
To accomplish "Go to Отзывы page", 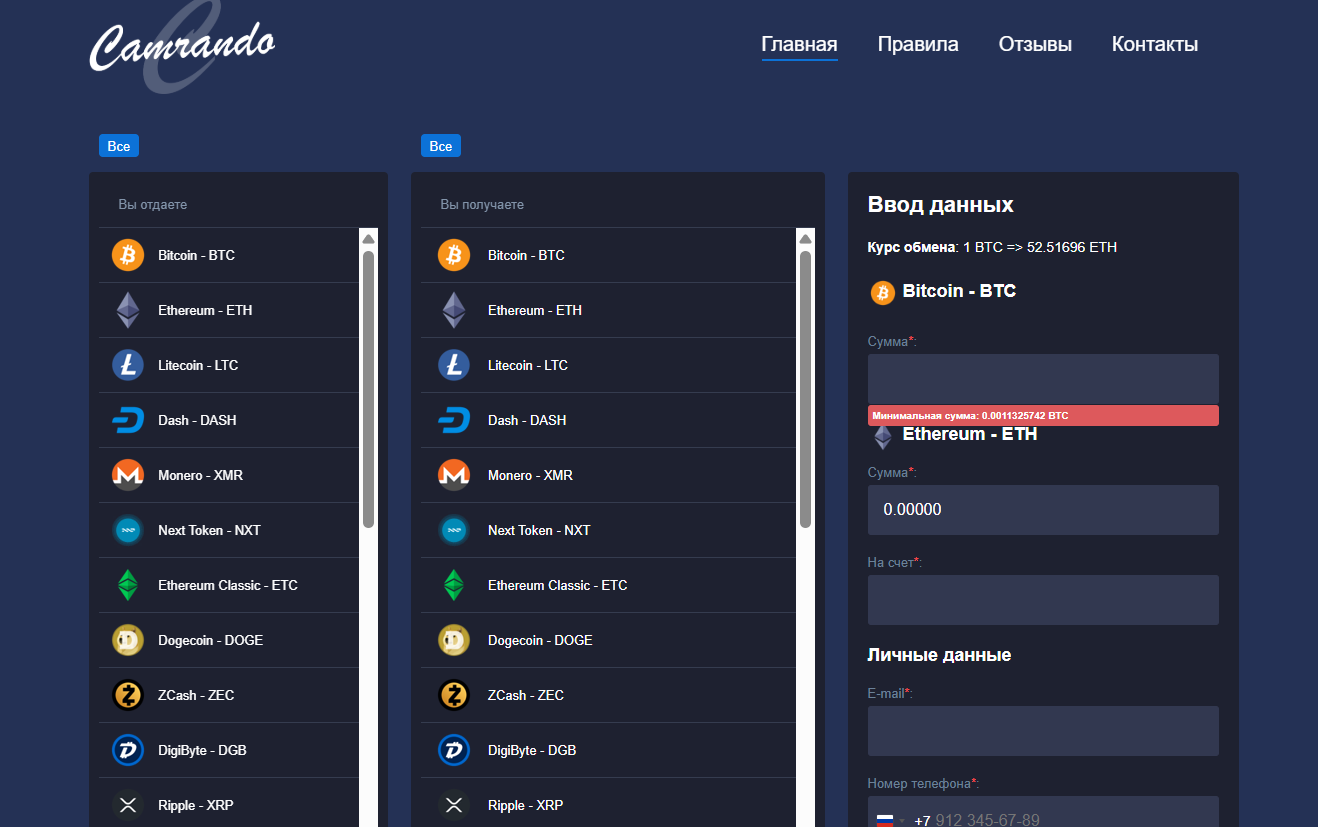I will coord(1035,44).
